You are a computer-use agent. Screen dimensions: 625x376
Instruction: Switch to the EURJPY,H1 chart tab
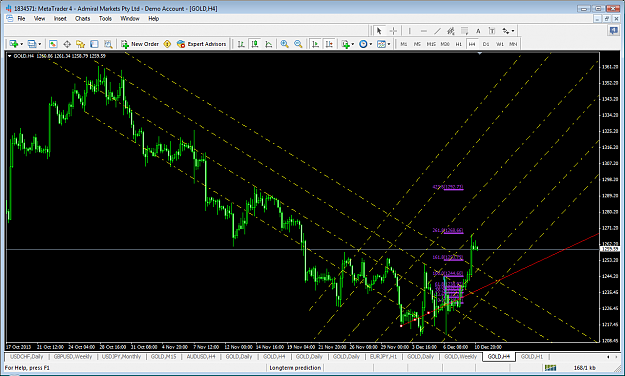coord(383,356)
